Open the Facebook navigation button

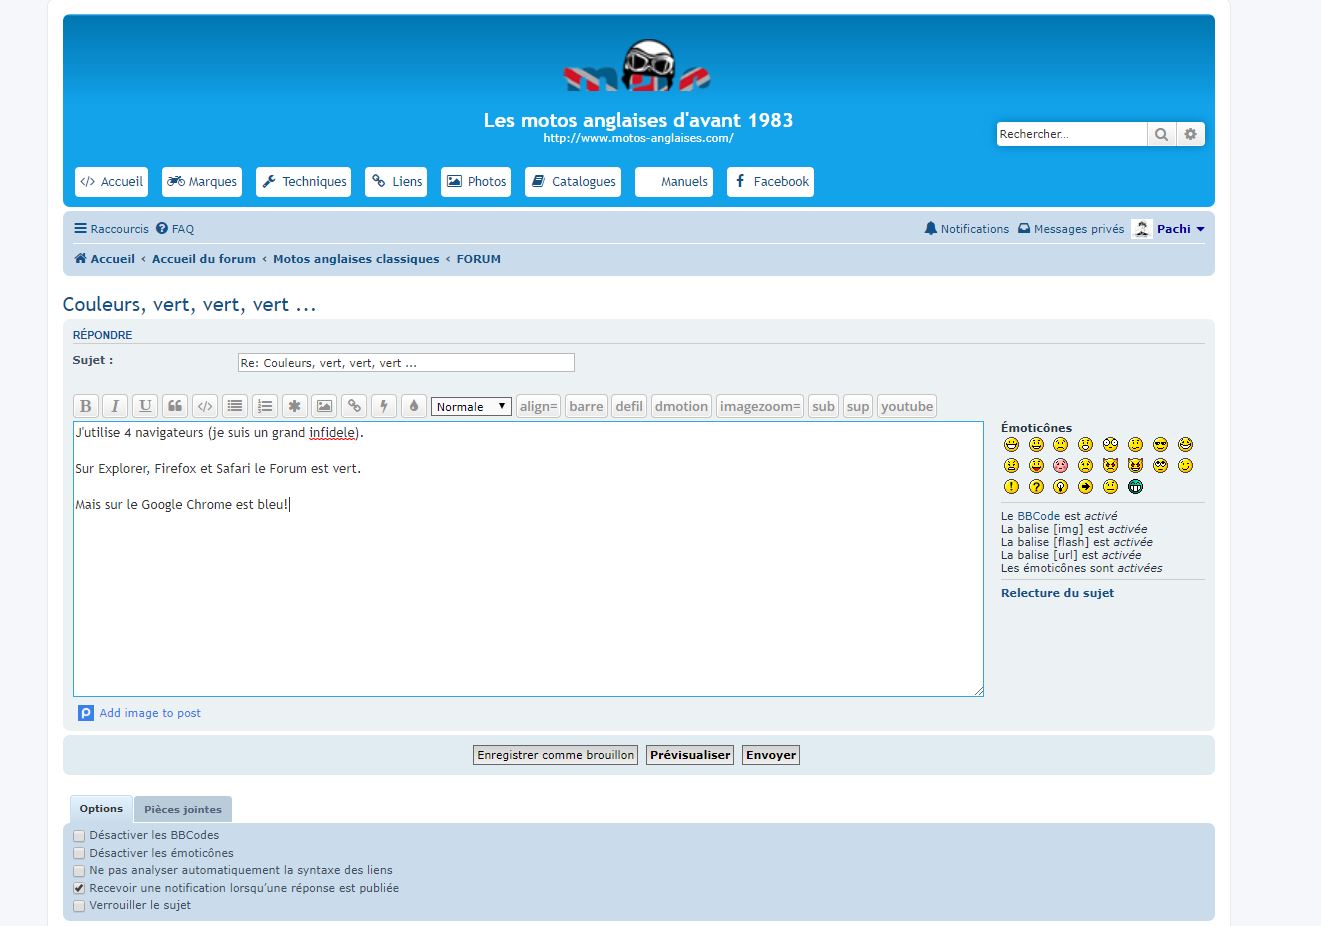770,182
